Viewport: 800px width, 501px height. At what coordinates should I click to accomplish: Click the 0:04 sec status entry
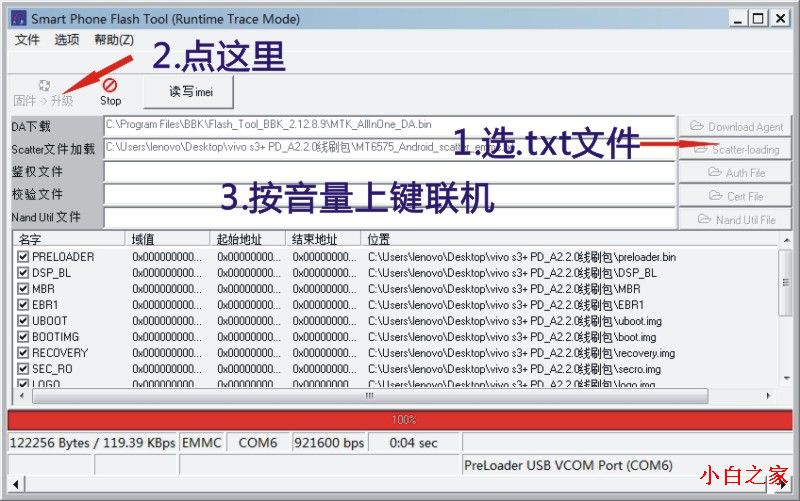coord(413,443)
